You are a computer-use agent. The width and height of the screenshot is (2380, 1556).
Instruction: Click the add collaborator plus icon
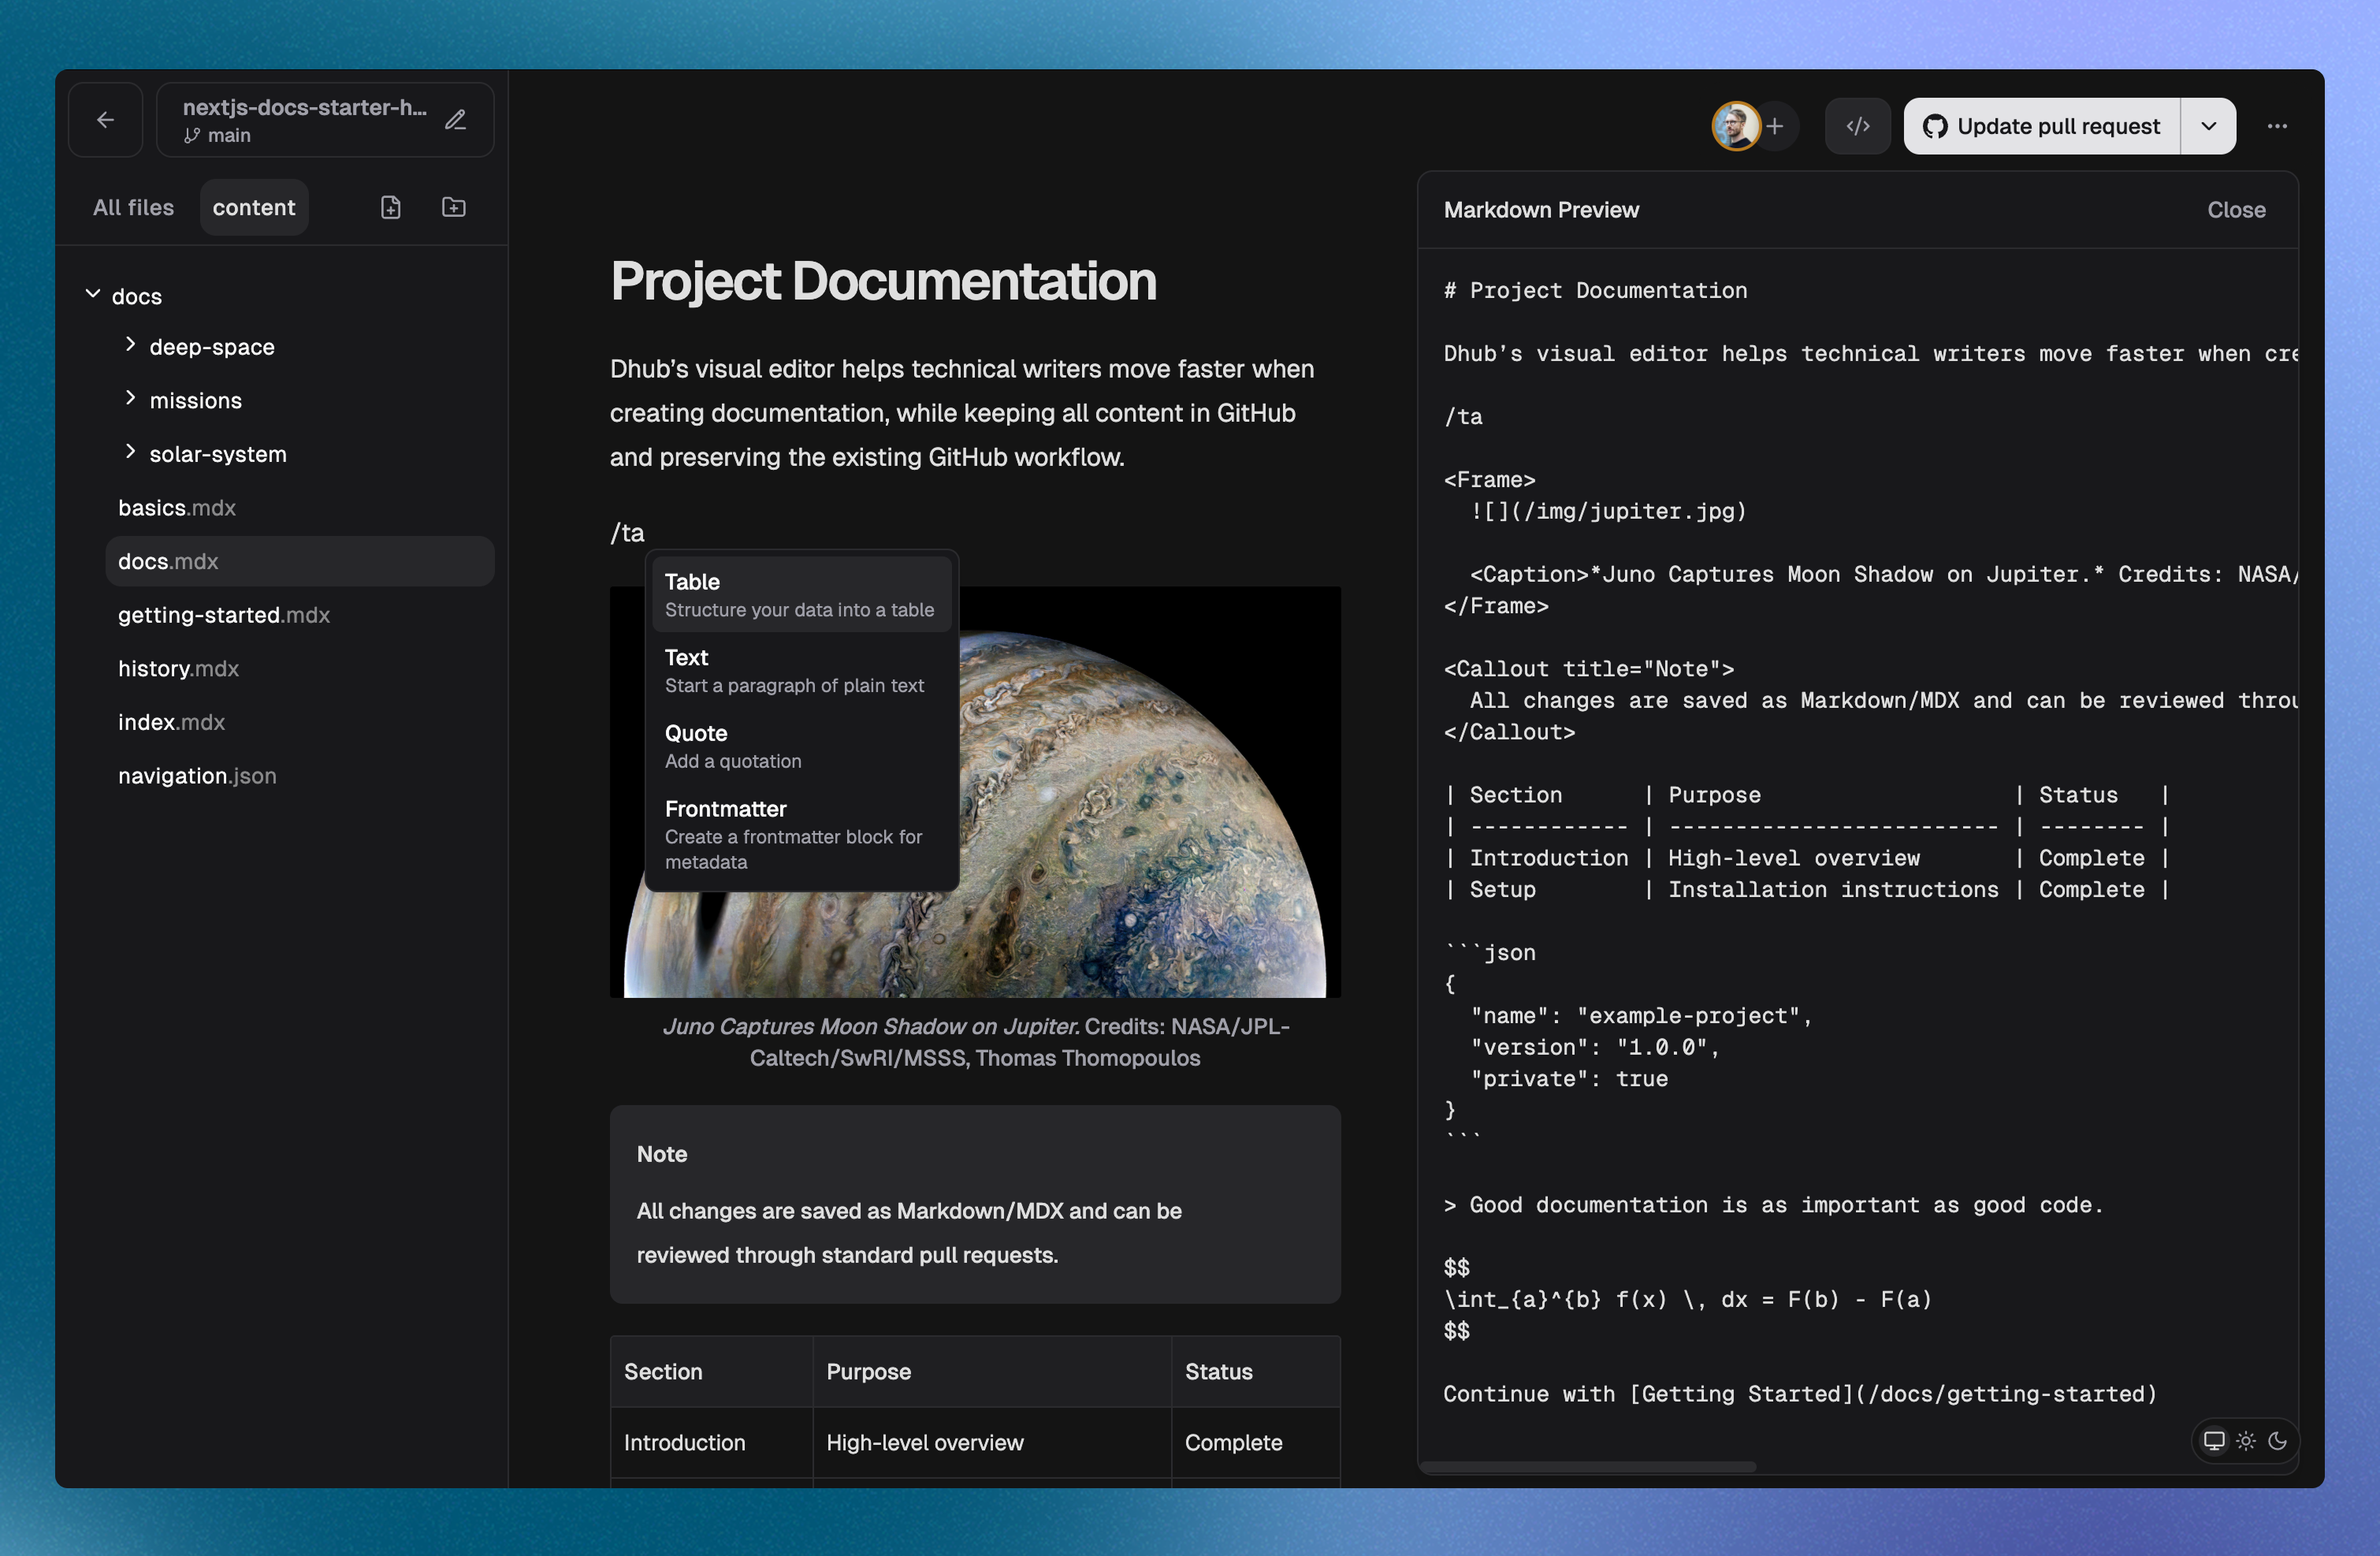(x=1775, y=126)
